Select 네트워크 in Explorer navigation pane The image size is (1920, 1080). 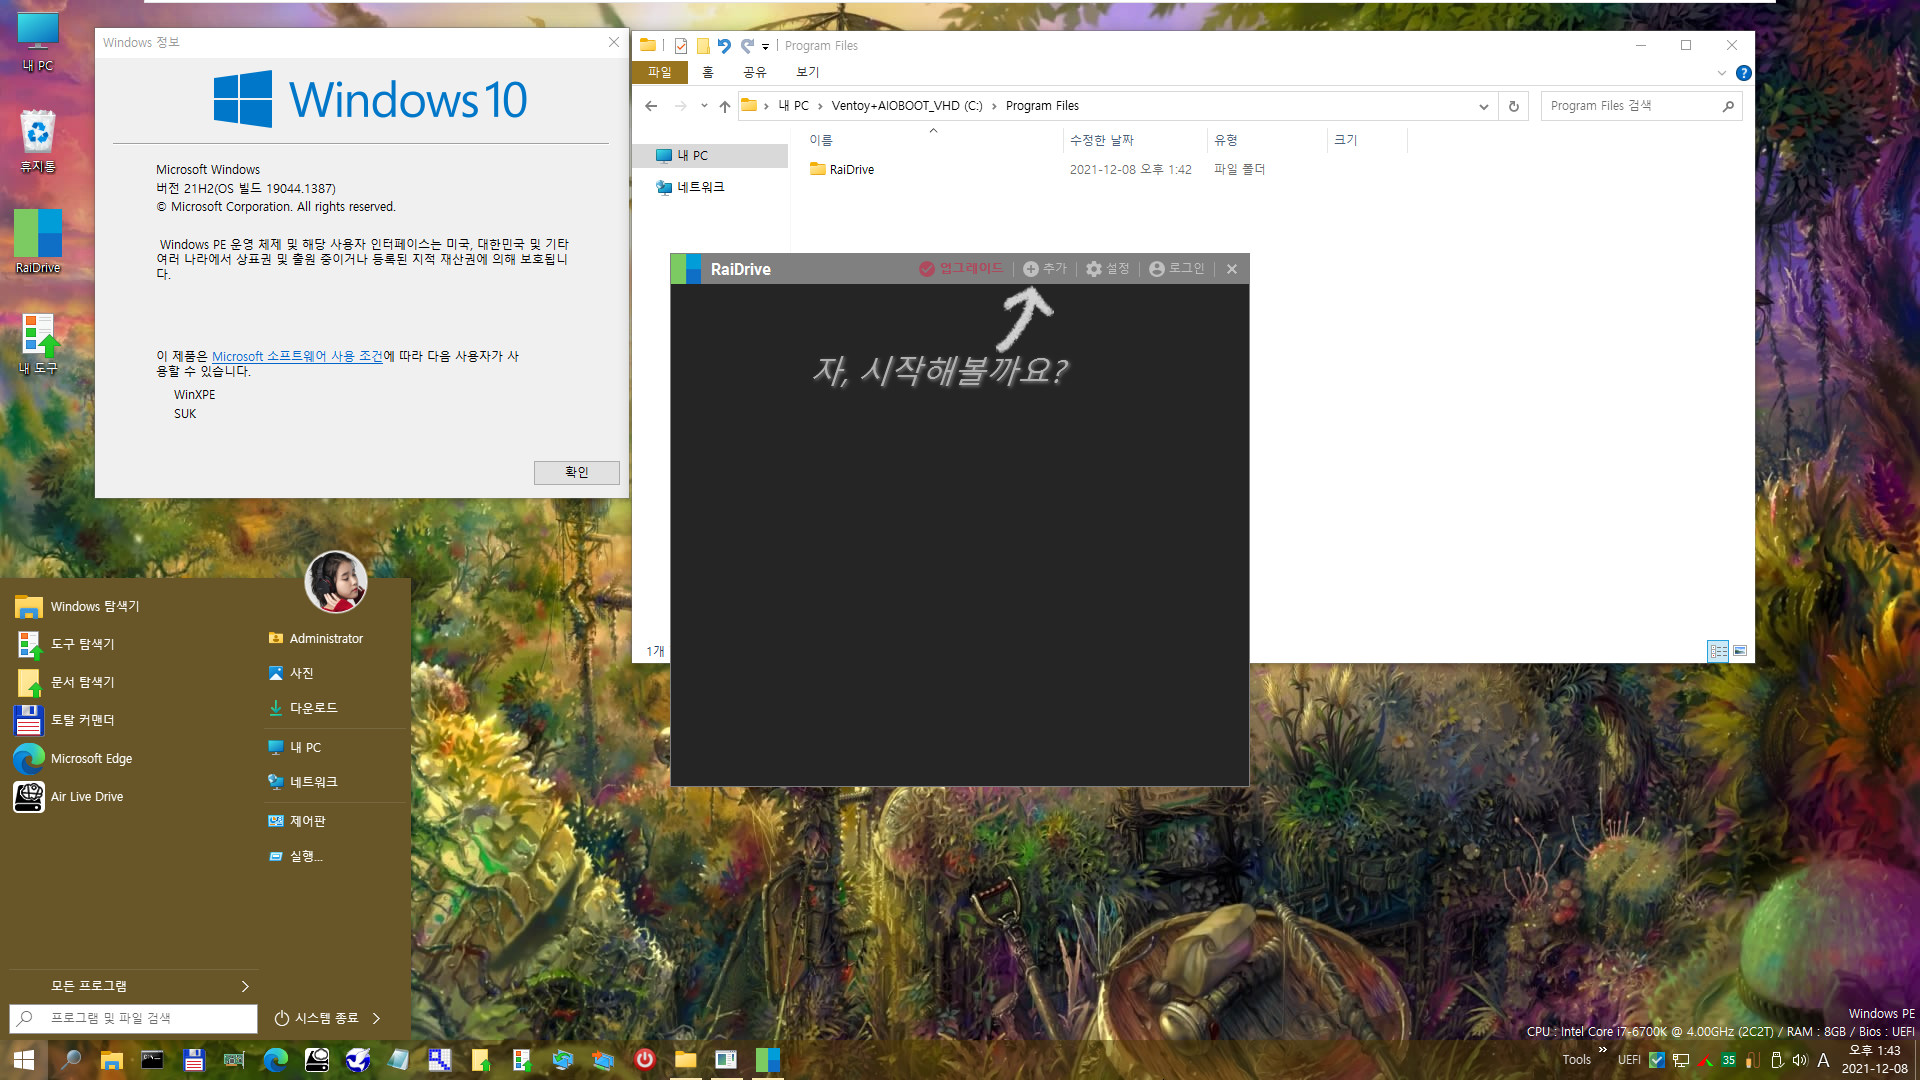pyautogui.click(x=691, y=187)
